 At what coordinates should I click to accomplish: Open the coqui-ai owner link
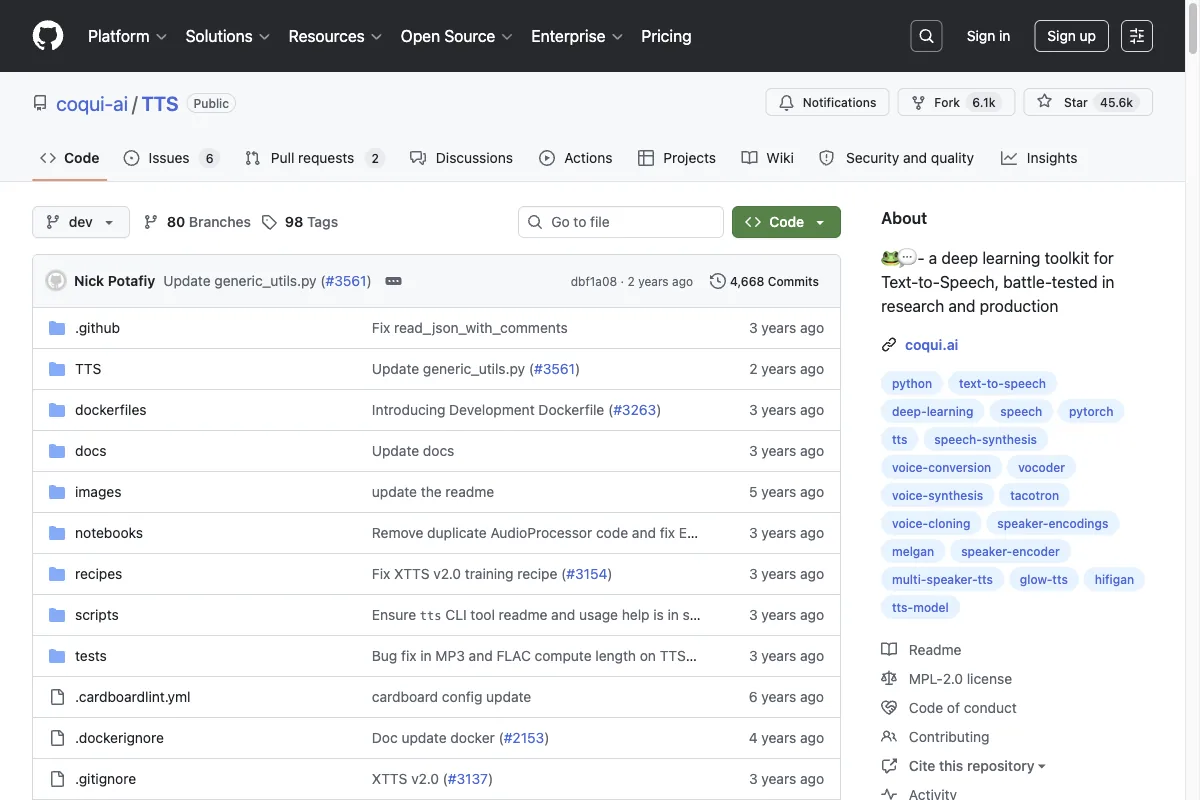[x=92, y=103]
